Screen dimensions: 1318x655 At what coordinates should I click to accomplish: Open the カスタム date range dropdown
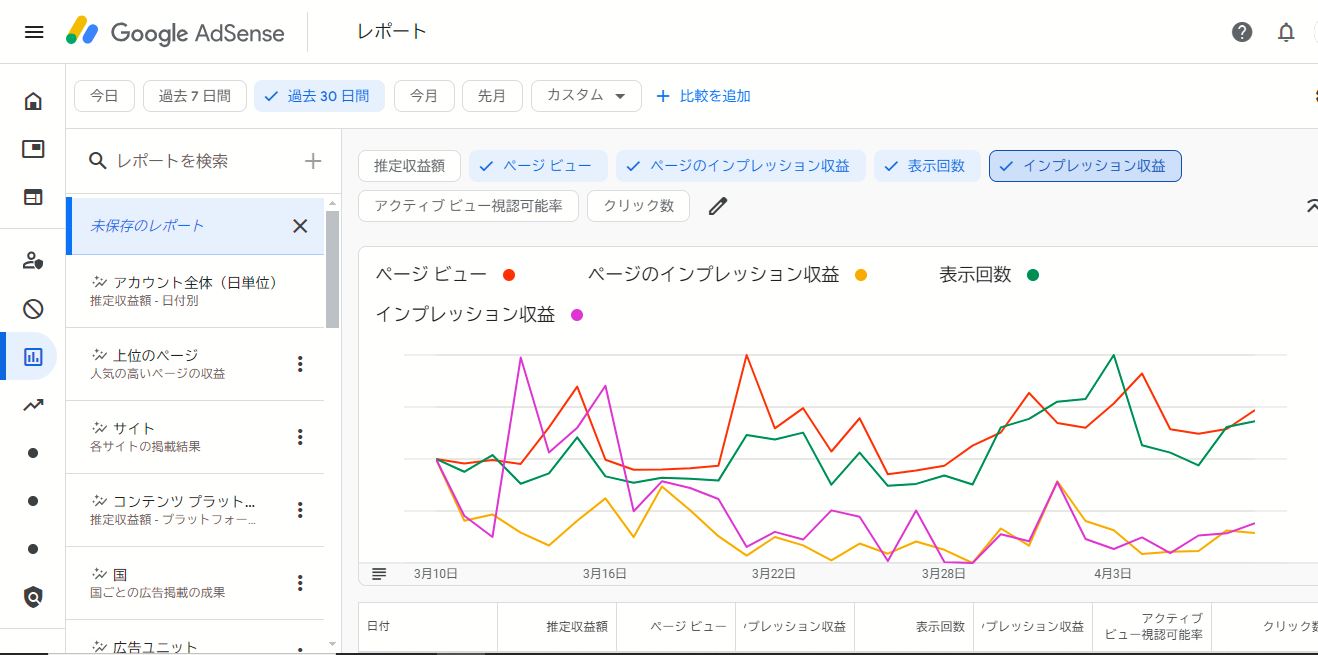pyautogui.click(x=586, y=96)
